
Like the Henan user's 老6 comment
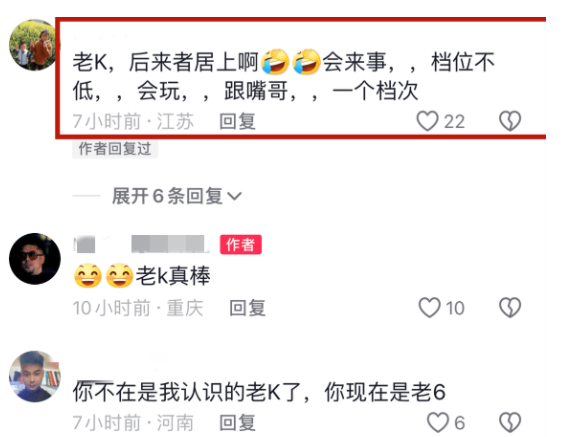click(x=438, y=422)
